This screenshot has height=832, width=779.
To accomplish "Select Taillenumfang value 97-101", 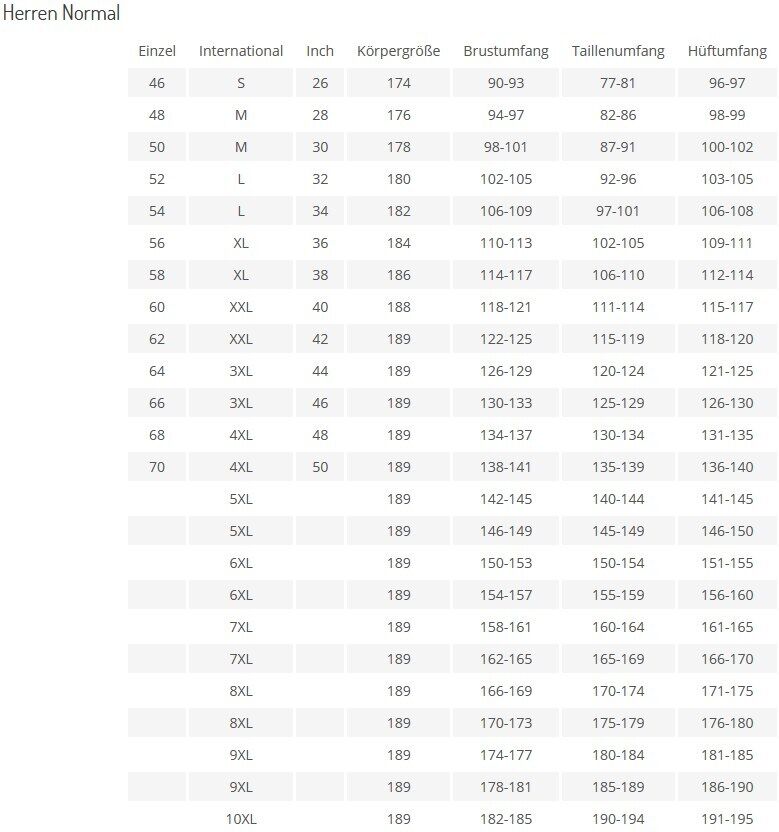I will 618,211.
